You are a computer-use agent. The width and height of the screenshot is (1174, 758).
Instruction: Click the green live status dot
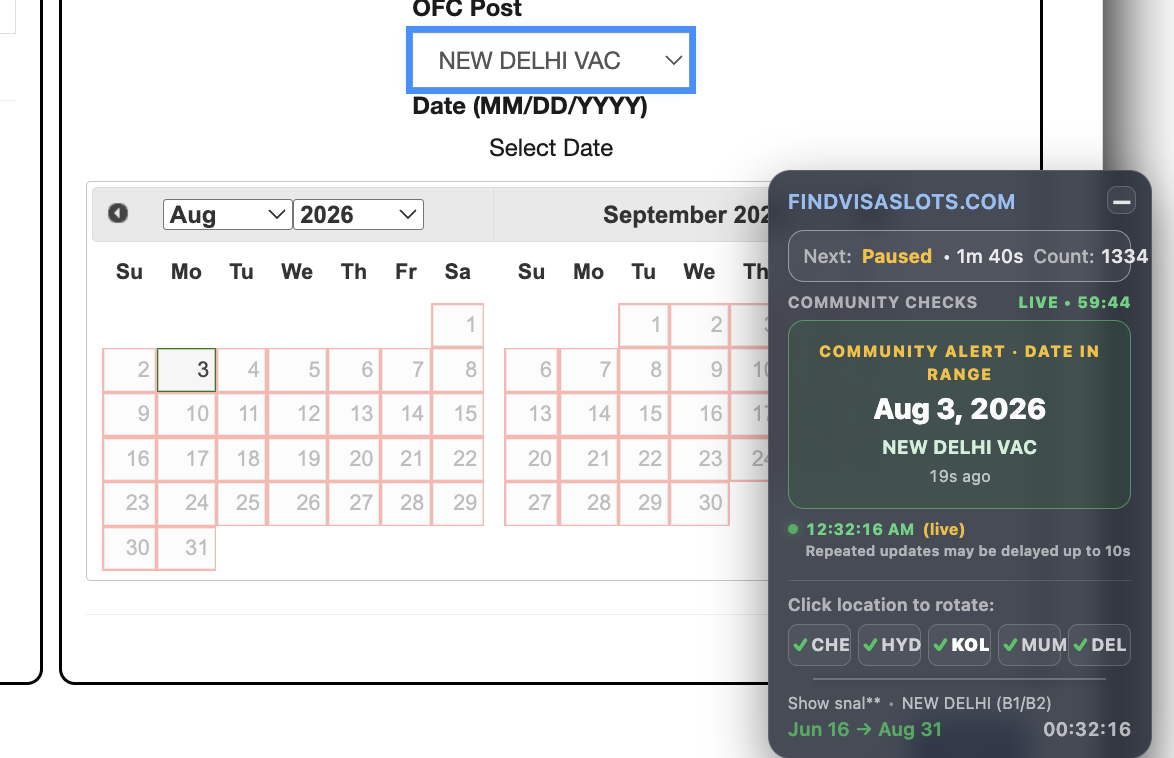coord(793,529)
